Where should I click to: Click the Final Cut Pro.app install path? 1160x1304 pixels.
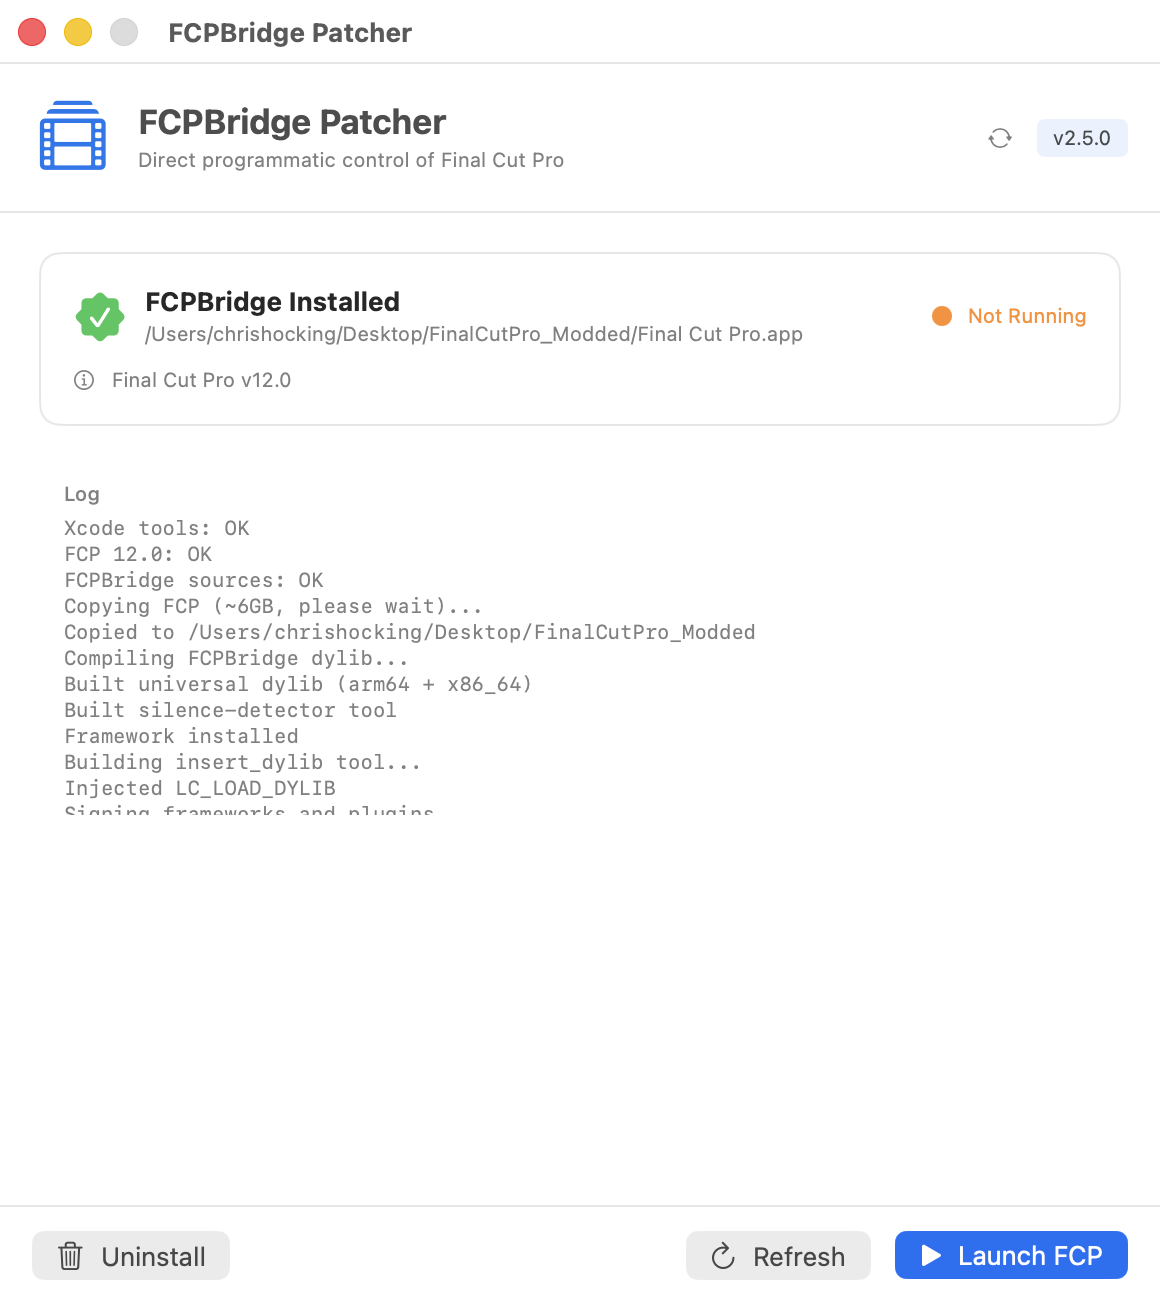pos(474,334)
